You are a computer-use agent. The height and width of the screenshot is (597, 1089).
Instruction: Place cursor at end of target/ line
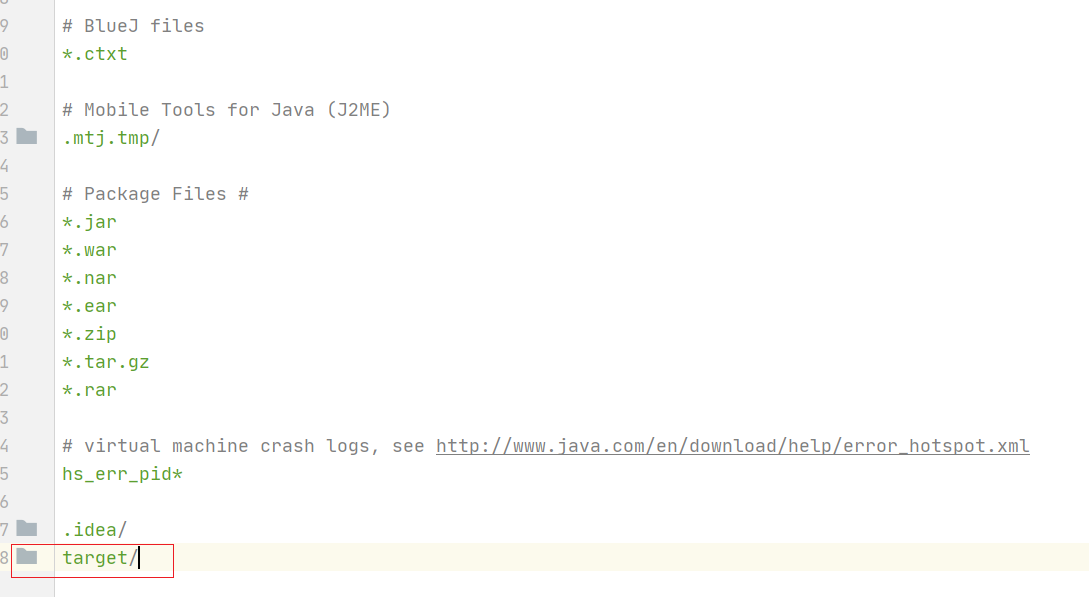pos(139,557)
